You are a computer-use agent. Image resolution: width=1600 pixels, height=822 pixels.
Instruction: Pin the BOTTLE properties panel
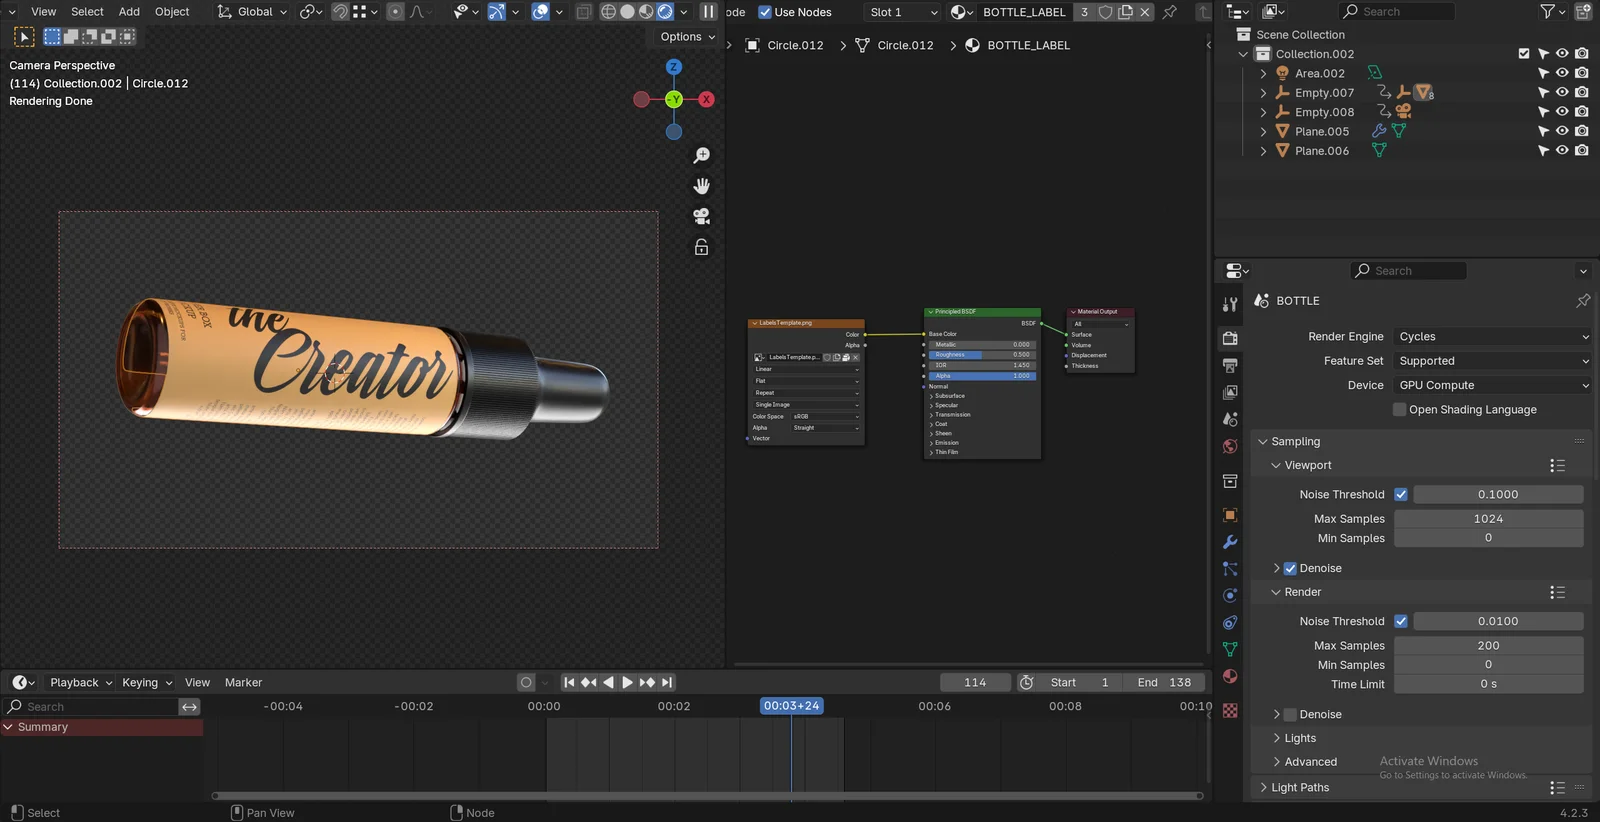click(x=1582, y=301)
